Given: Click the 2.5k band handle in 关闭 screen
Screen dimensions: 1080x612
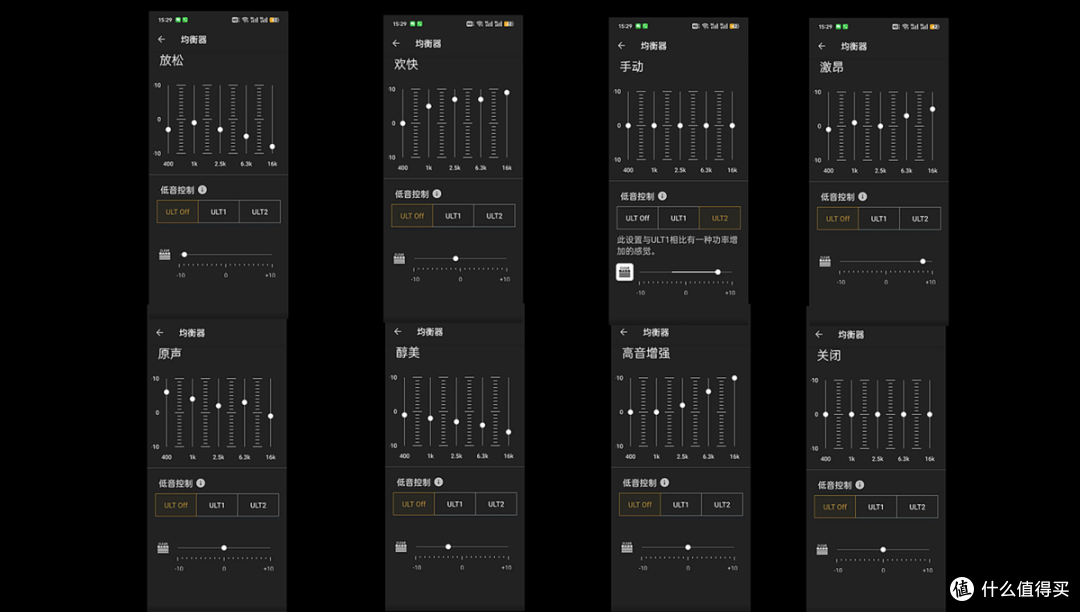Looking at the screenshot, I should 878,414.
